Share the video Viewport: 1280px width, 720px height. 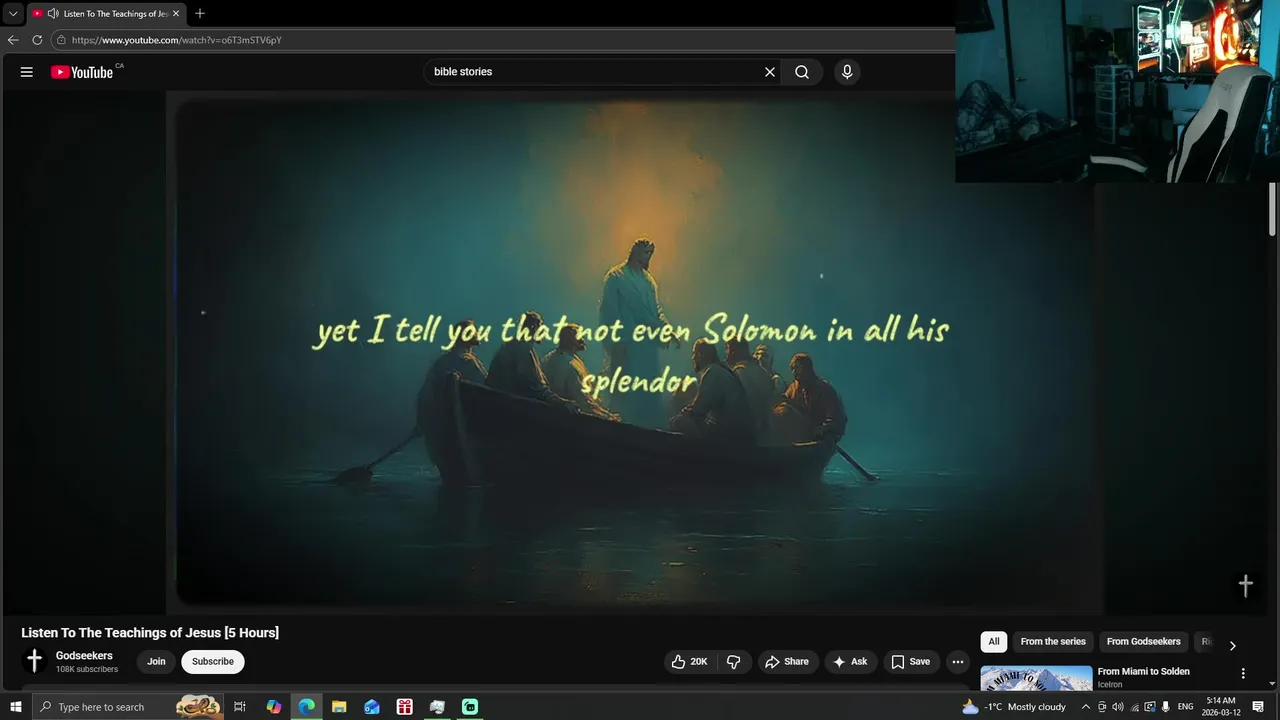pyautogui.click(x=787, y=662)
